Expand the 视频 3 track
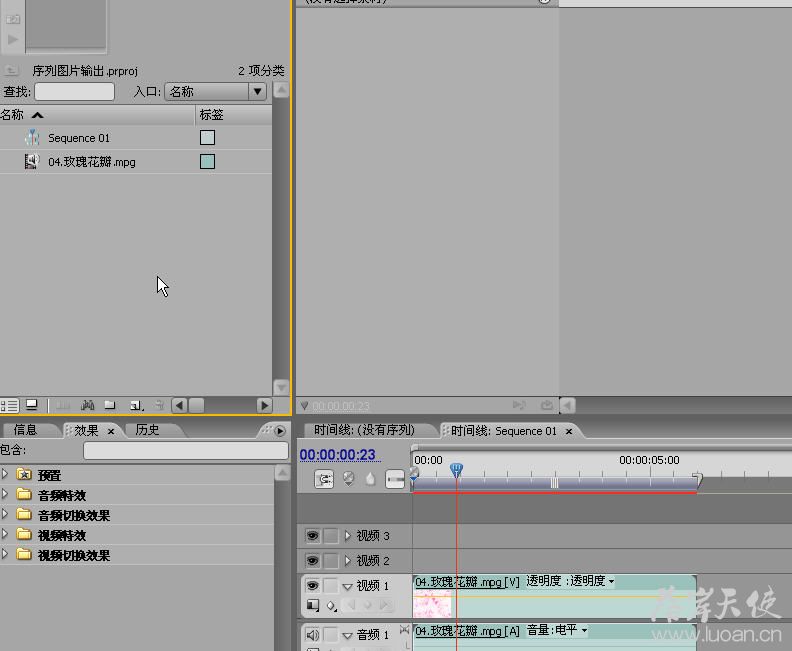This screenshot has height=651, width=792. [x=348, y=535]
